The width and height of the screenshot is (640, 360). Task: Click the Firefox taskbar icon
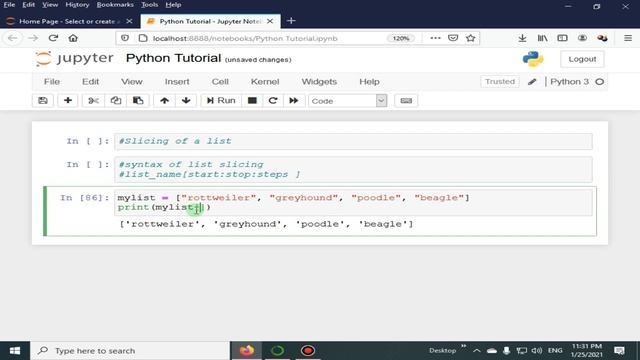[247, 351]
